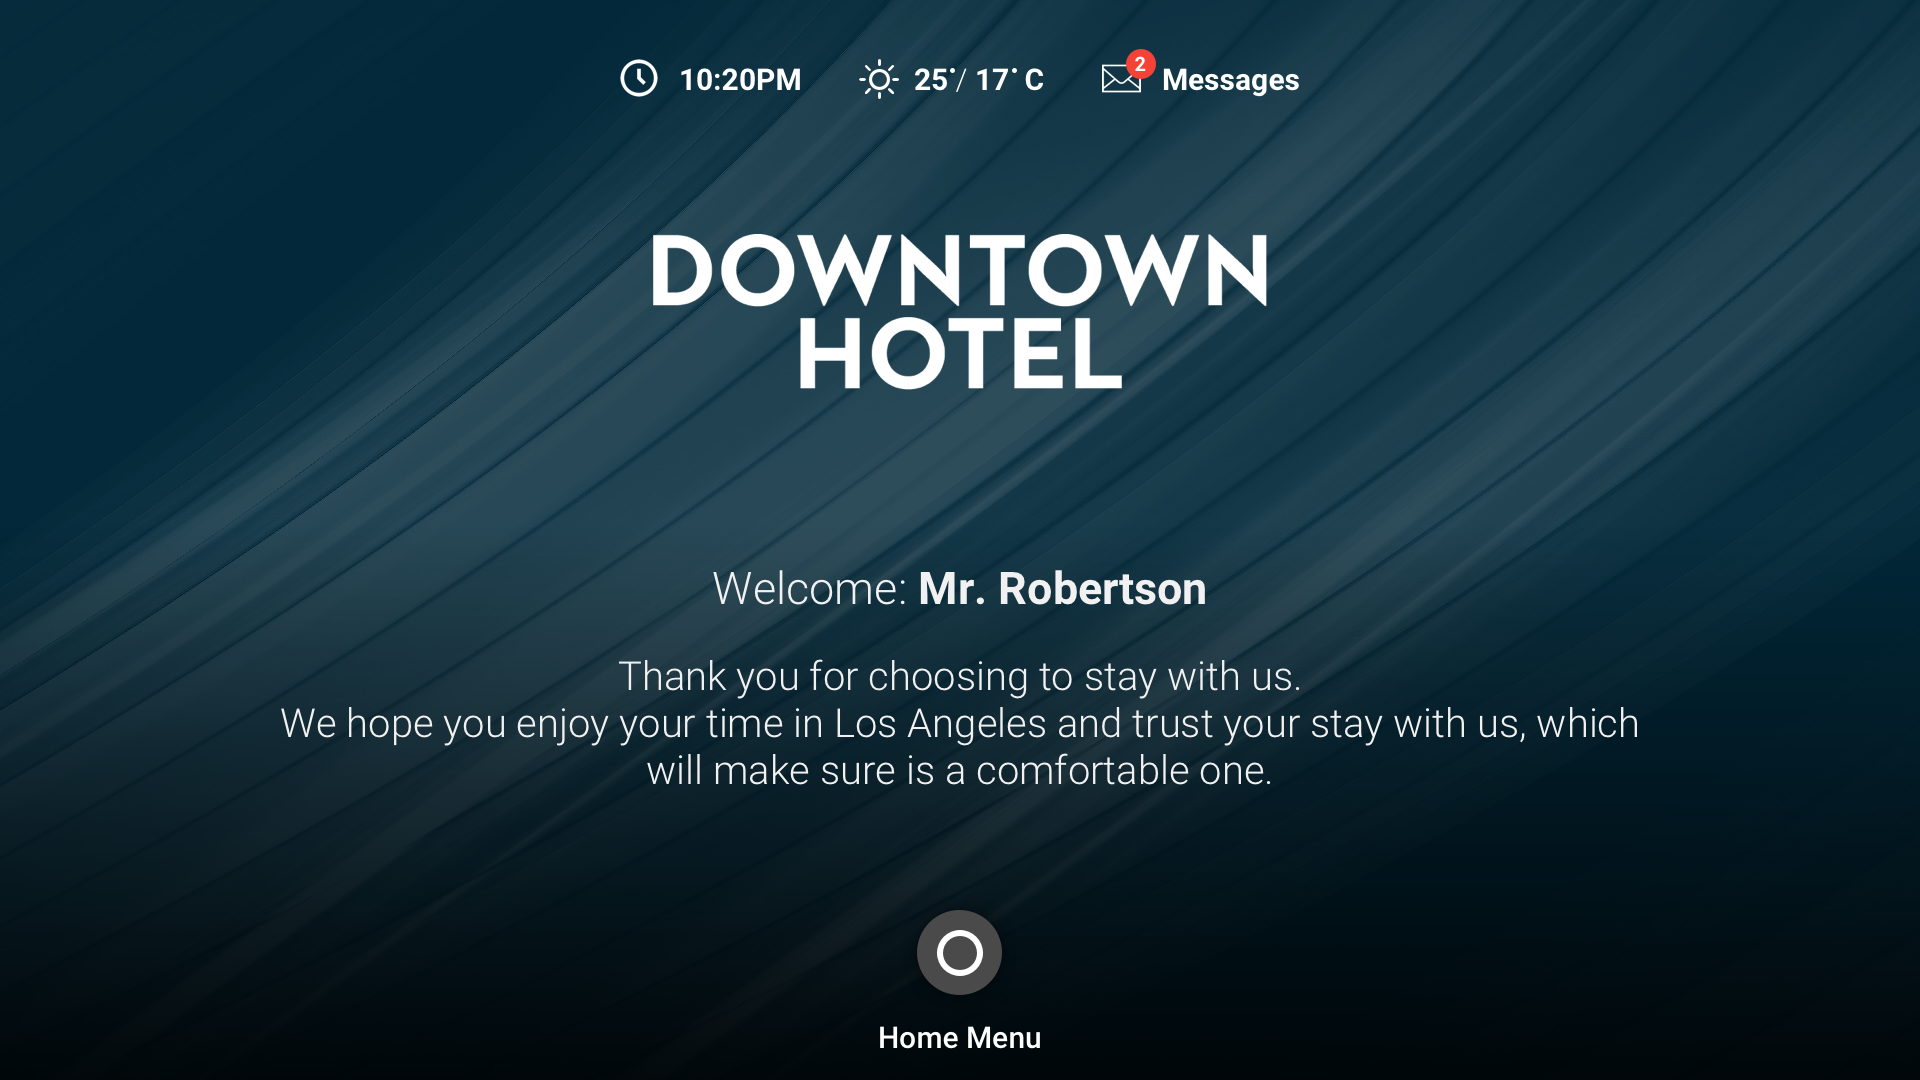
Task: Click the 25° high temperature value
Action: (x=934, y=80)
